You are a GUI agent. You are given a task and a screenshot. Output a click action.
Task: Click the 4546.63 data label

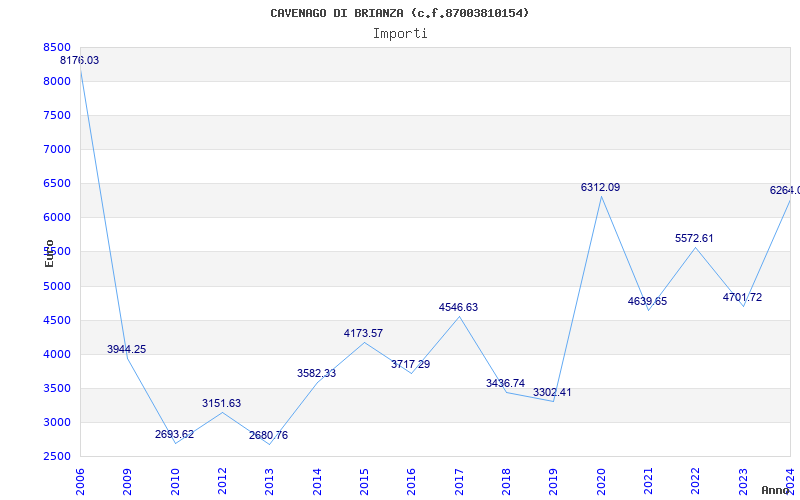[x=458, y=307]
